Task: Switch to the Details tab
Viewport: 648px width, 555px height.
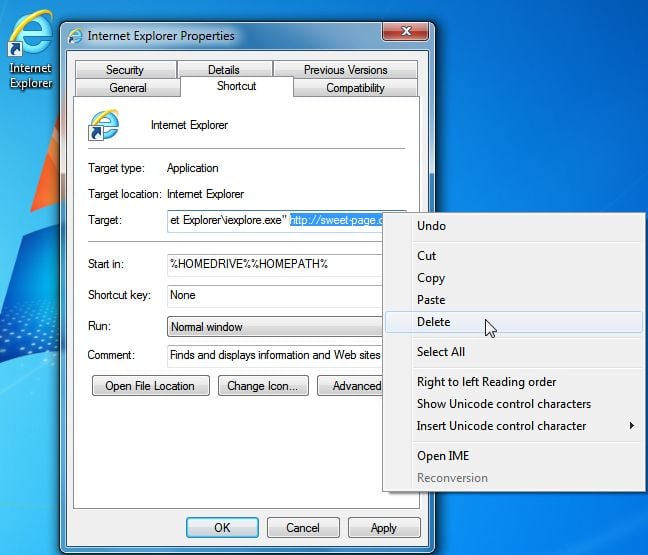Action: click(224, 69)
